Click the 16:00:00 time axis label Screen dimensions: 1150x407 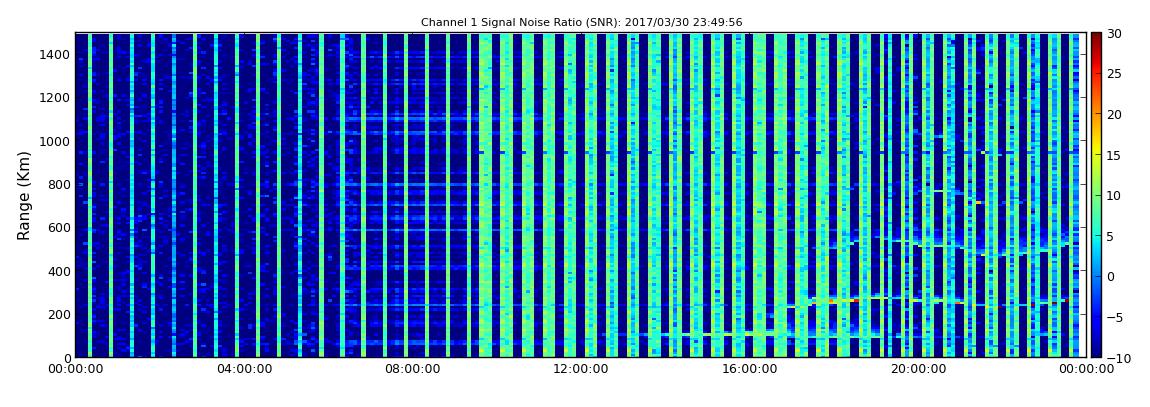[748, 370]
